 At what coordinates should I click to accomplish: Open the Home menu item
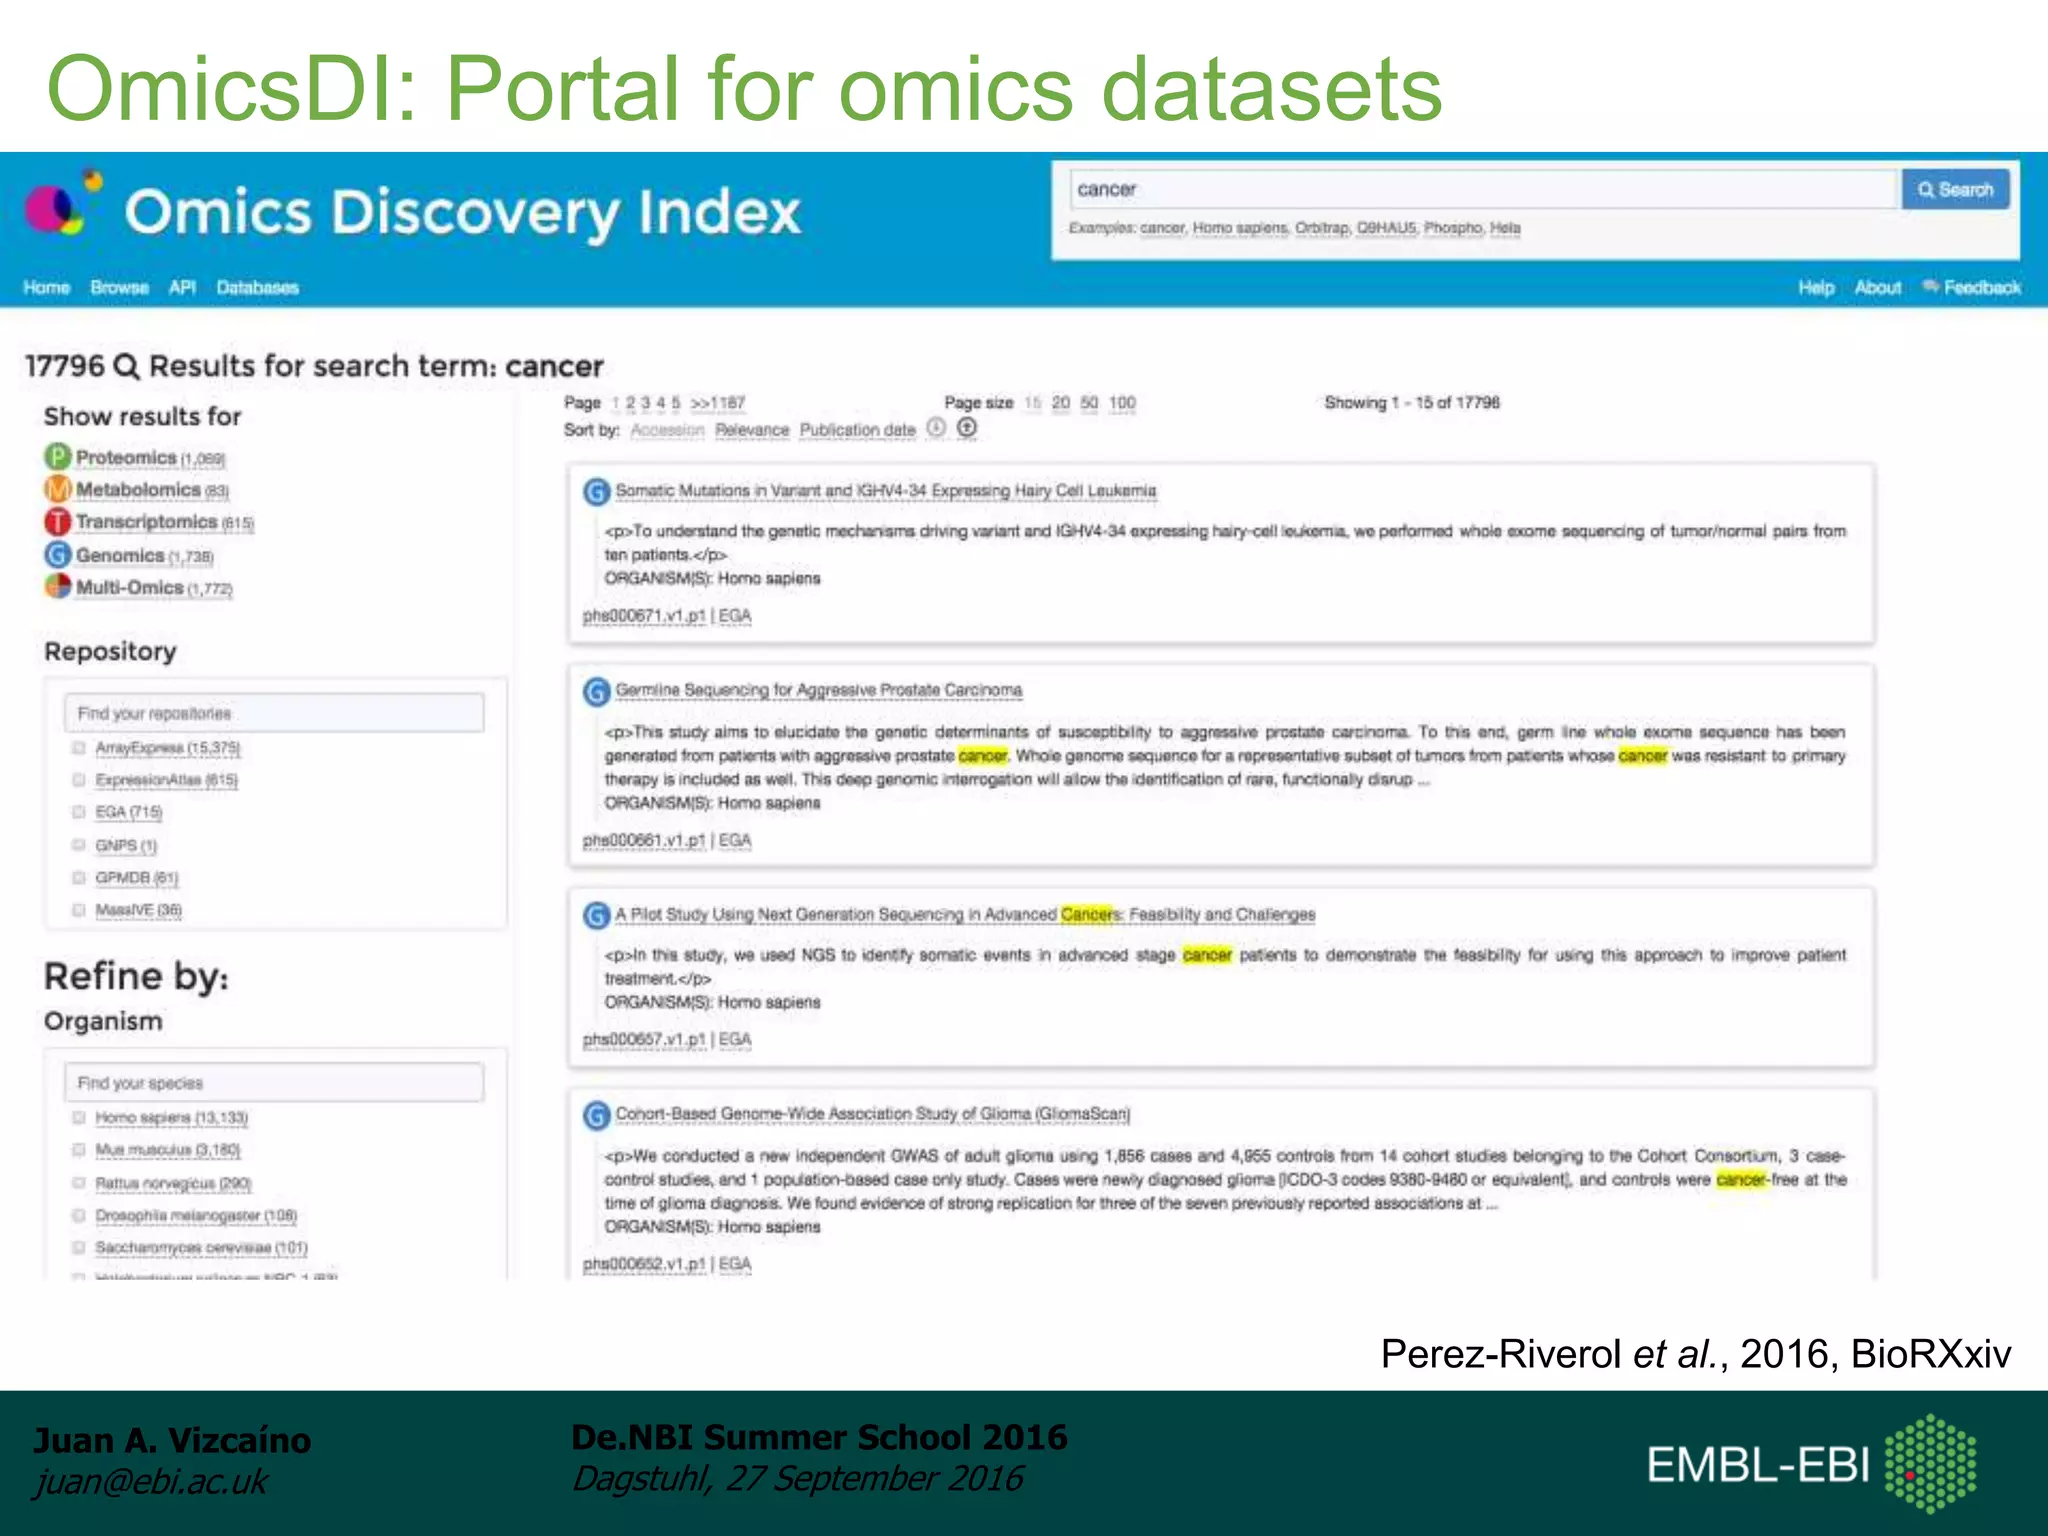(x=47, y=288)
